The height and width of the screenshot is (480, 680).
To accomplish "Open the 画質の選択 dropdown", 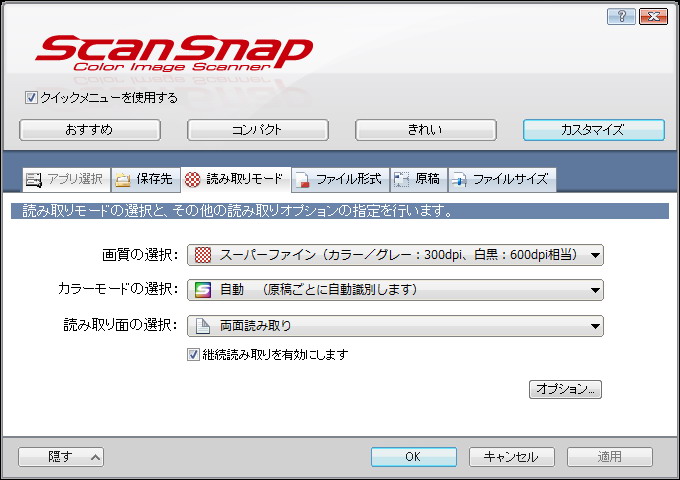I will click(395, 255).
